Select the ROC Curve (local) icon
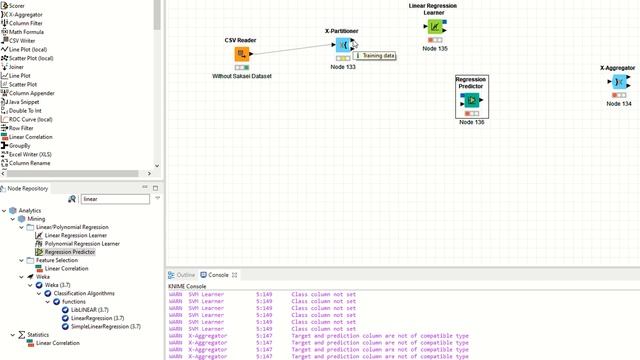 [4, 119]
